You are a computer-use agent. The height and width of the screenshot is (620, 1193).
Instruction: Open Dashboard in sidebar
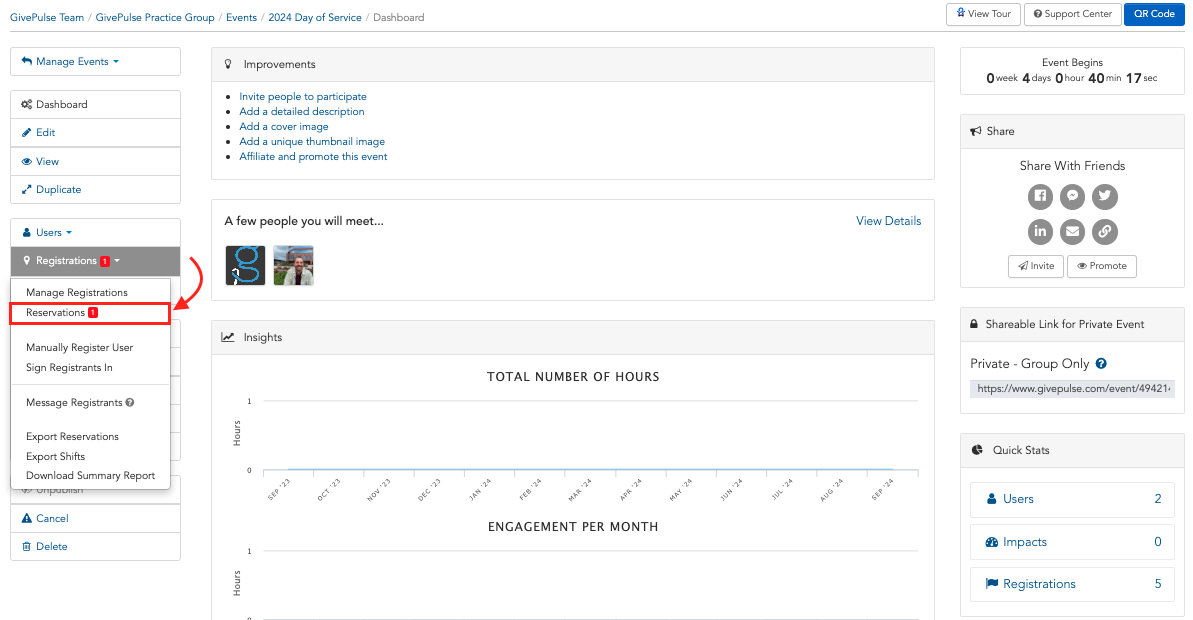(95, 105)
